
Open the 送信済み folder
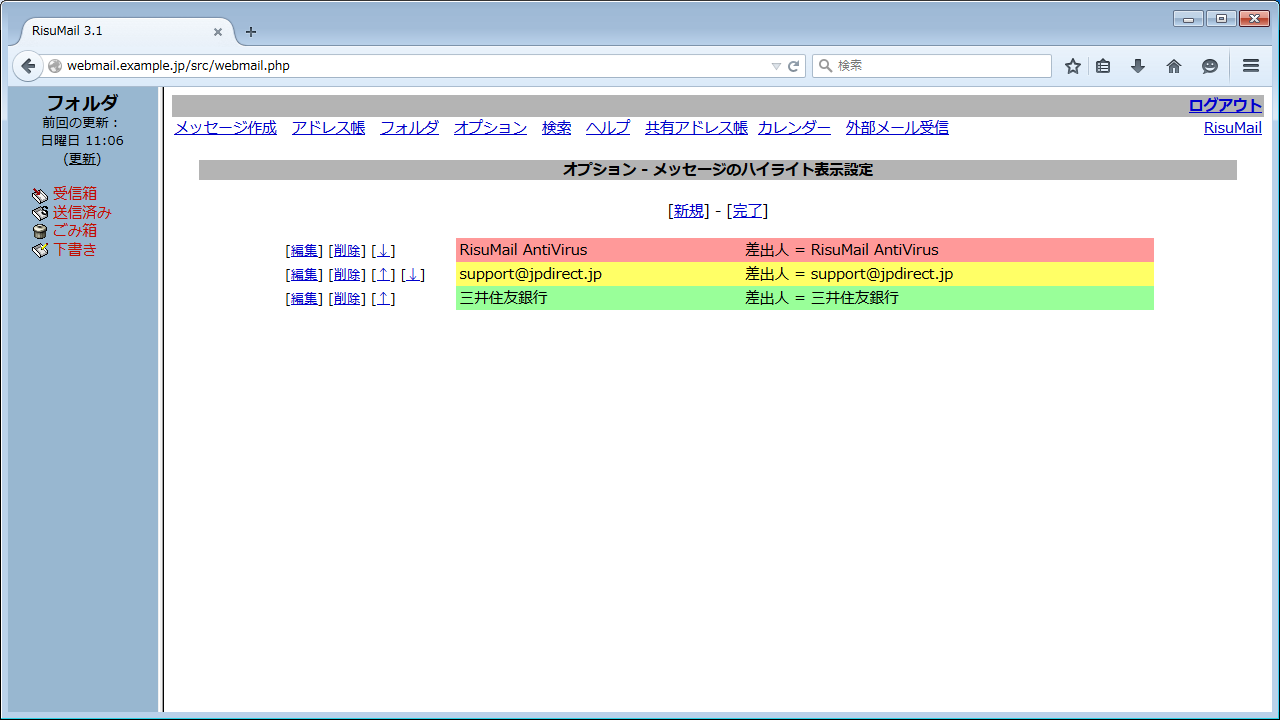pos(82,212)
